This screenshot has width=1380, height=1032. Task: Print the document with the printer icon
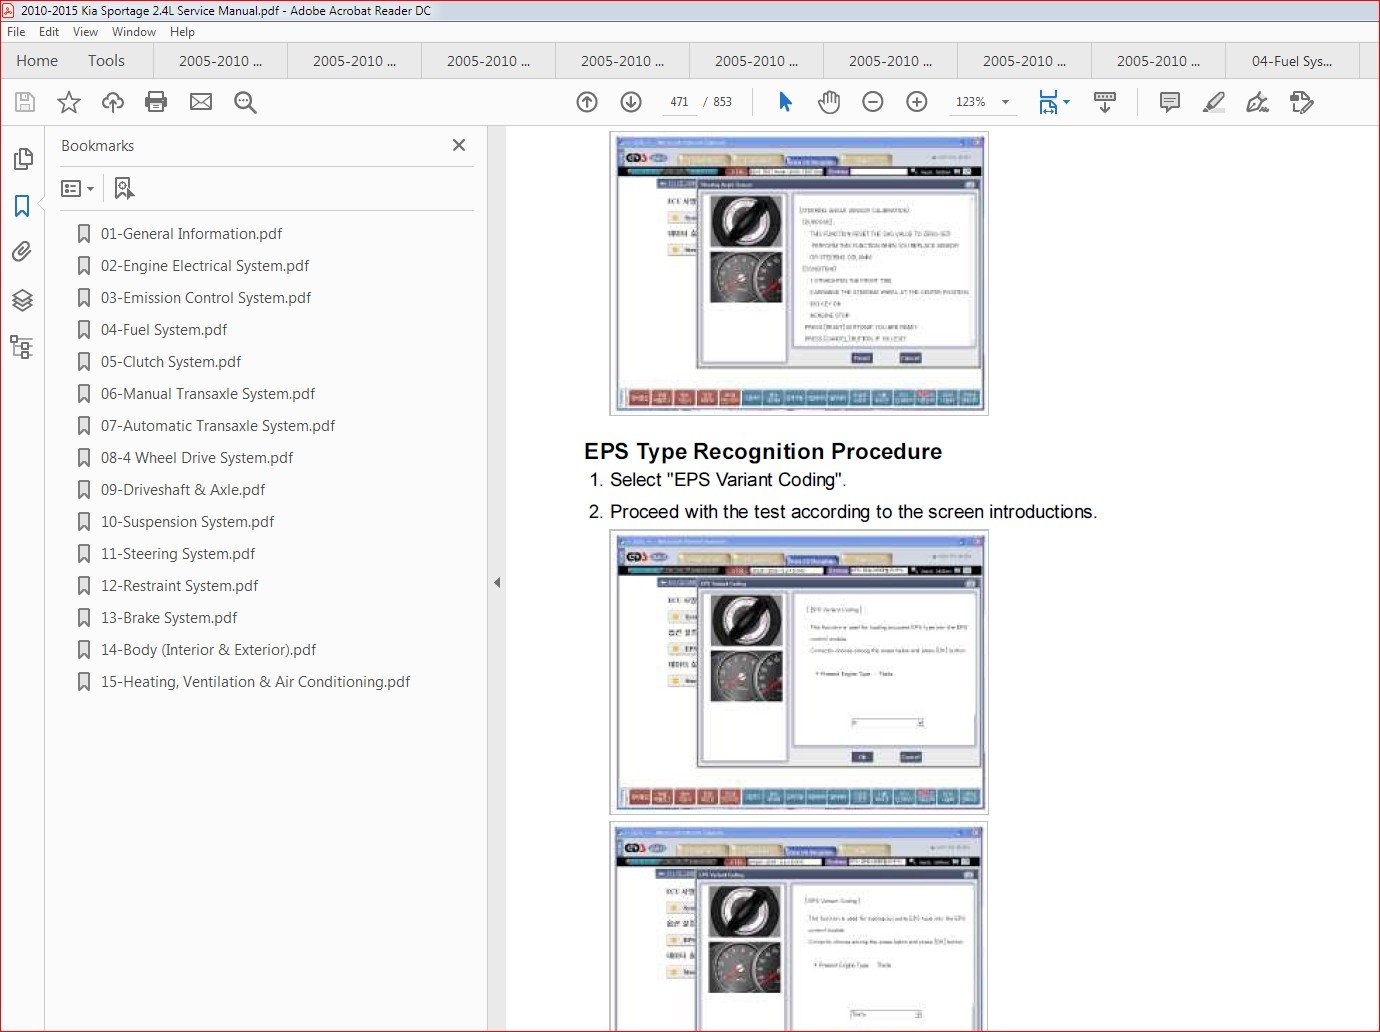156,102
